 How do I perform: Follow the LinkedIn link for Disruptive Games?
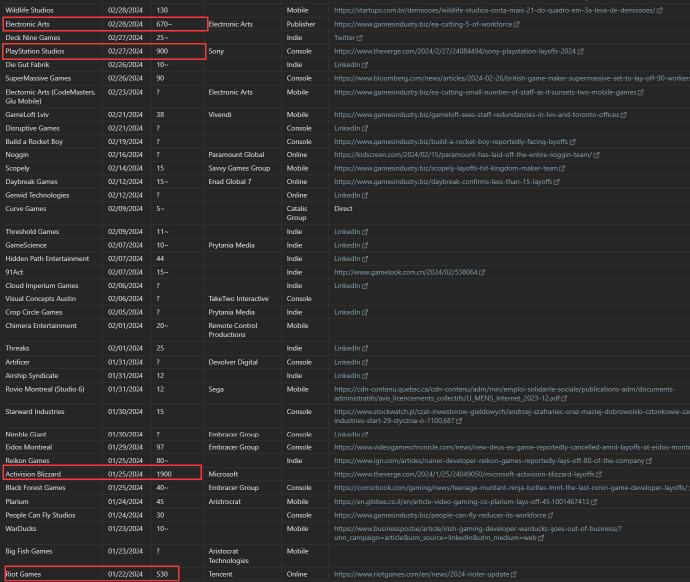(347, 129)
